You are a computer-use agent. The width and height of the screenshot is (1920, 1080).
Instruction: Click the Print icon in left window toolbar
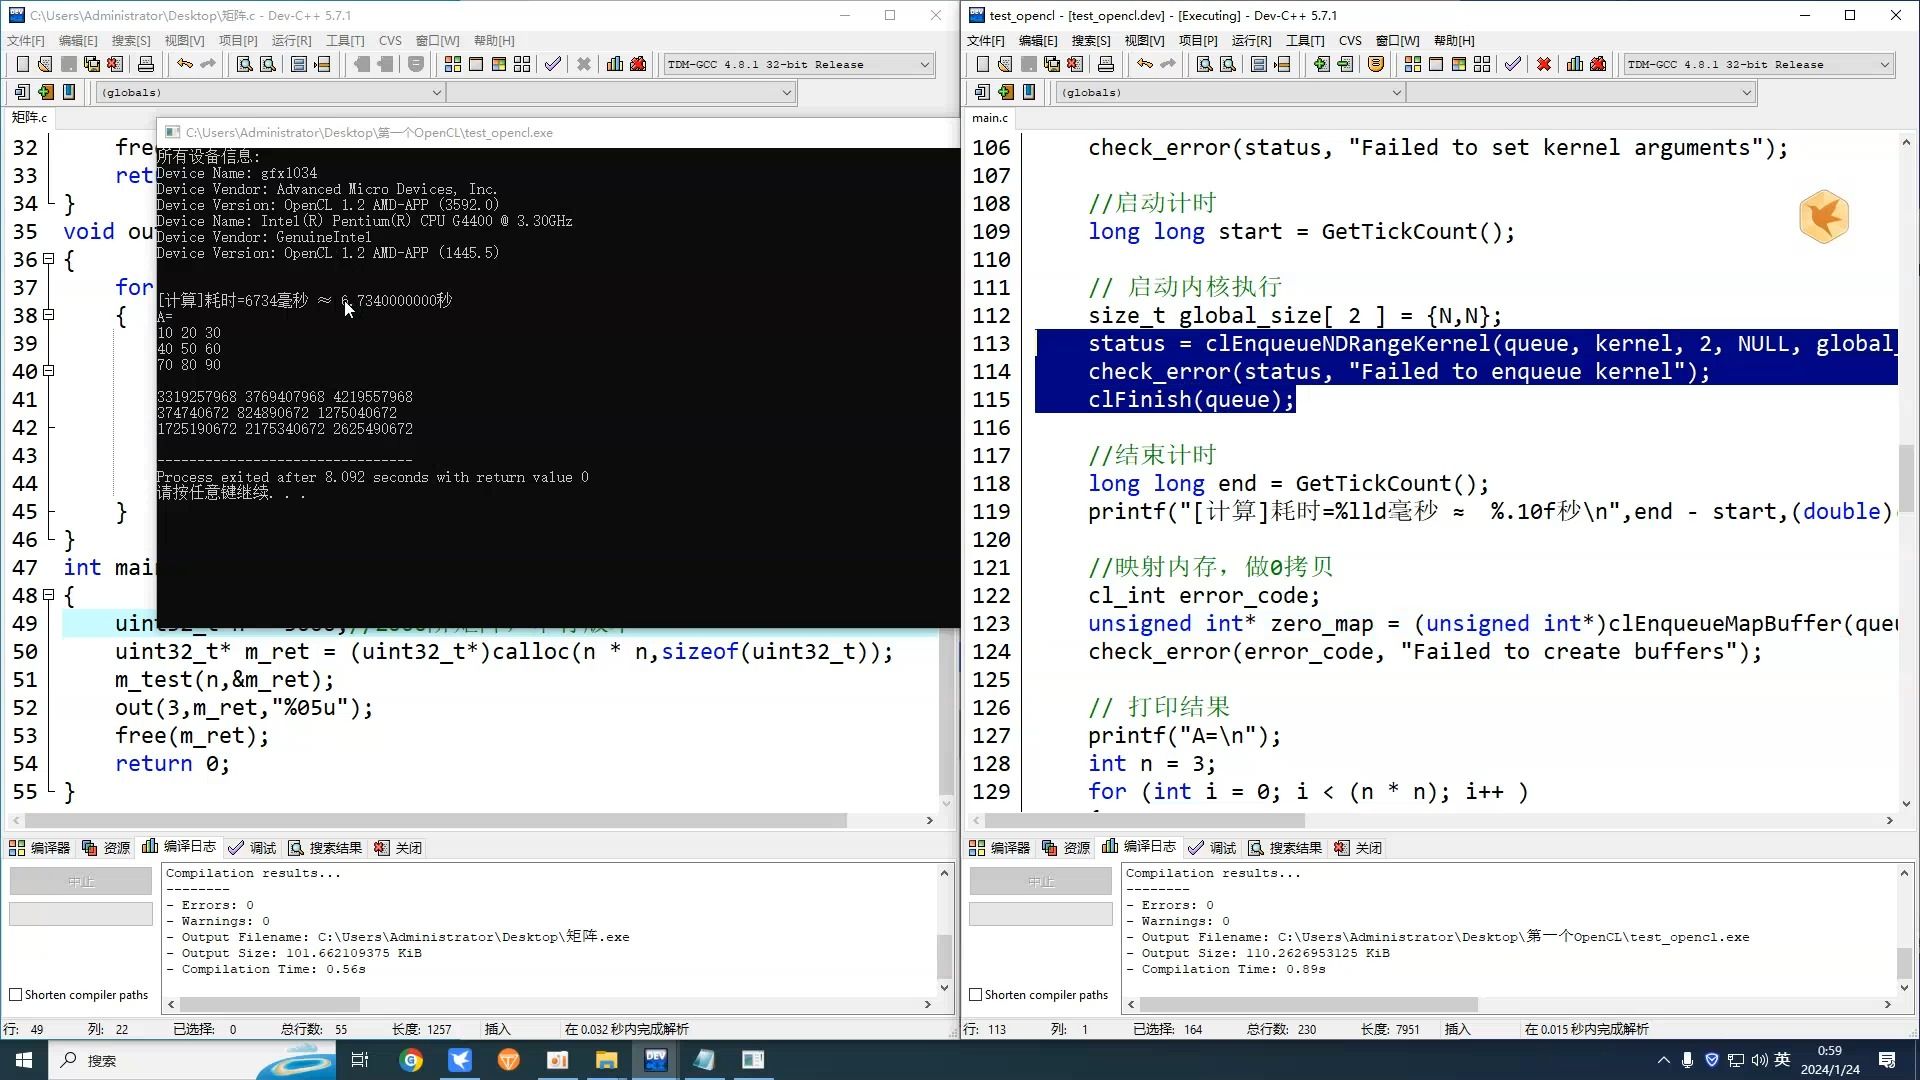point(146,64)
